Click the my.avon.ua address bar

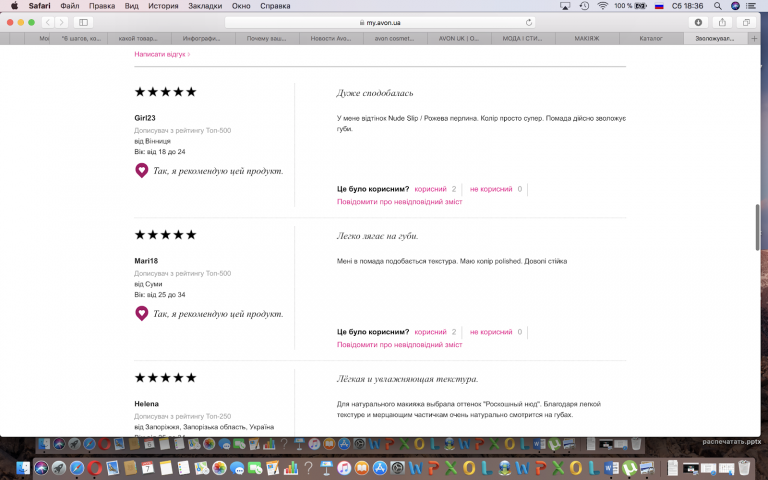pyautogui.click(x=383, y=22)
